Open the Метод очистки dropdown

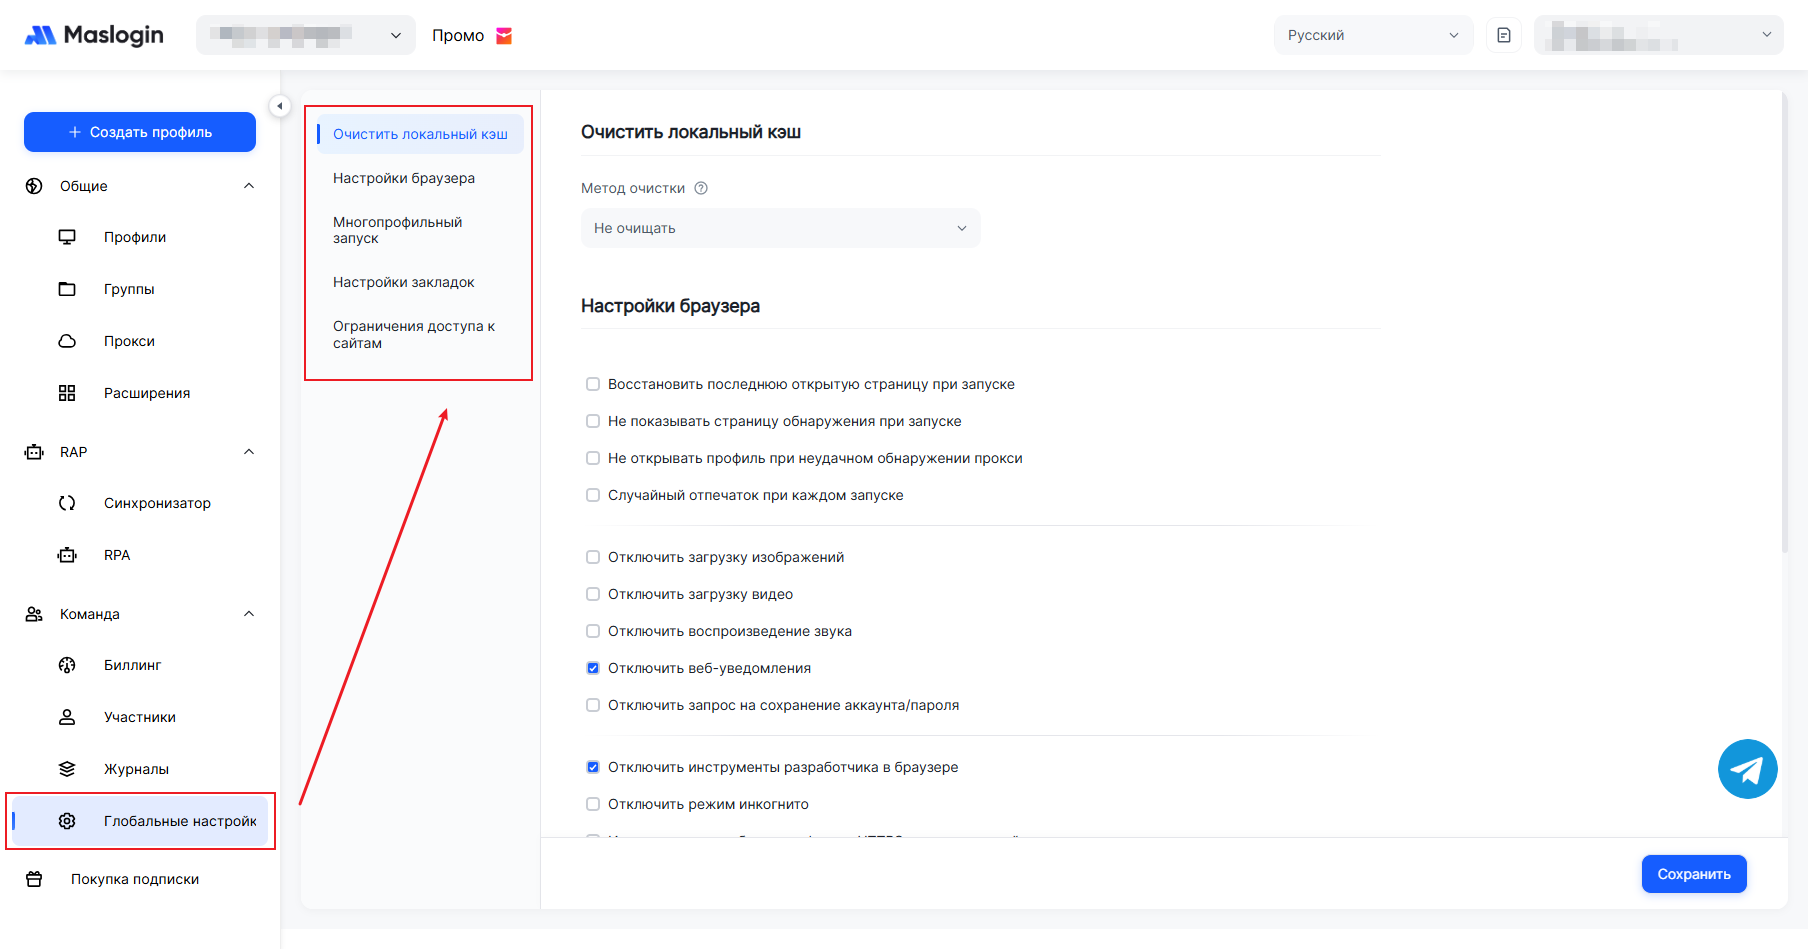pos(780,228)
